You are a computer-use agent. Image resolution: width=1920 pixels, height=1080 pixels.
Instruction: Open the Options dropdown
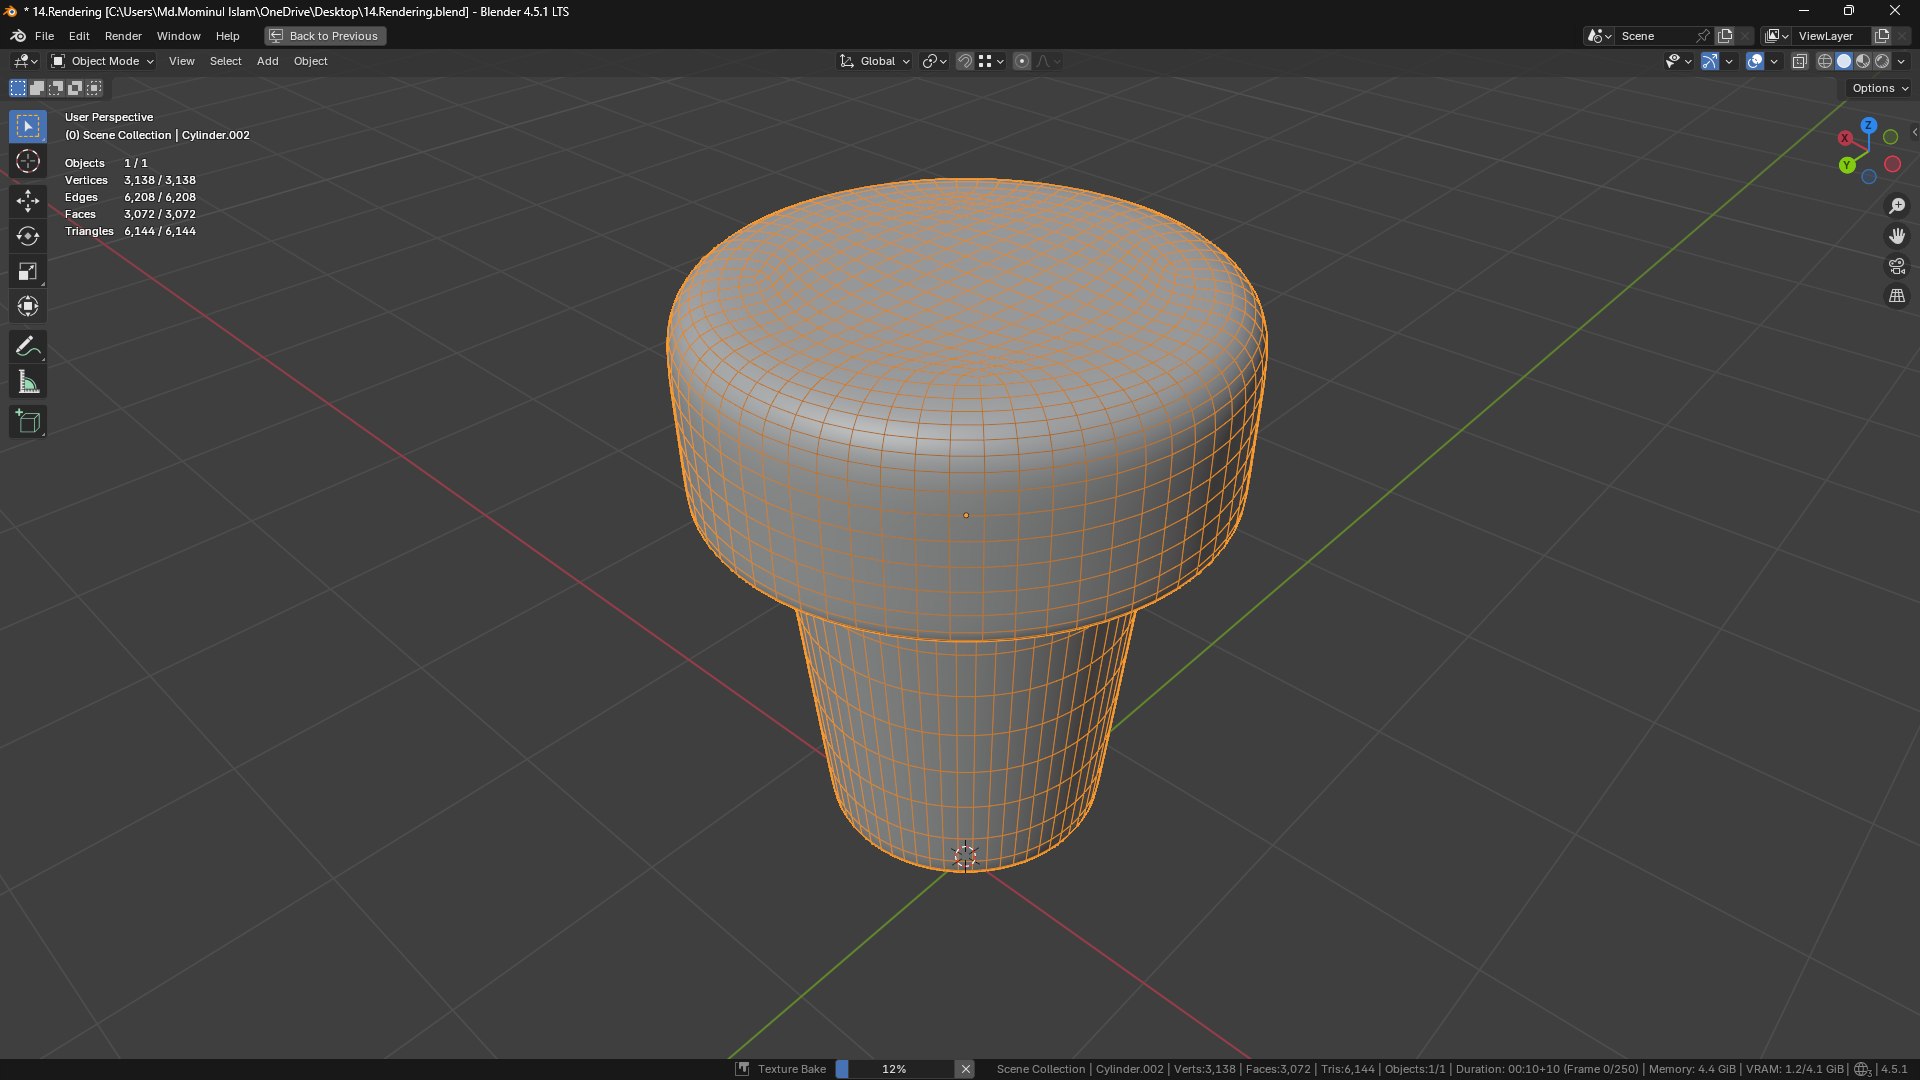click(x=1879, y=88)
